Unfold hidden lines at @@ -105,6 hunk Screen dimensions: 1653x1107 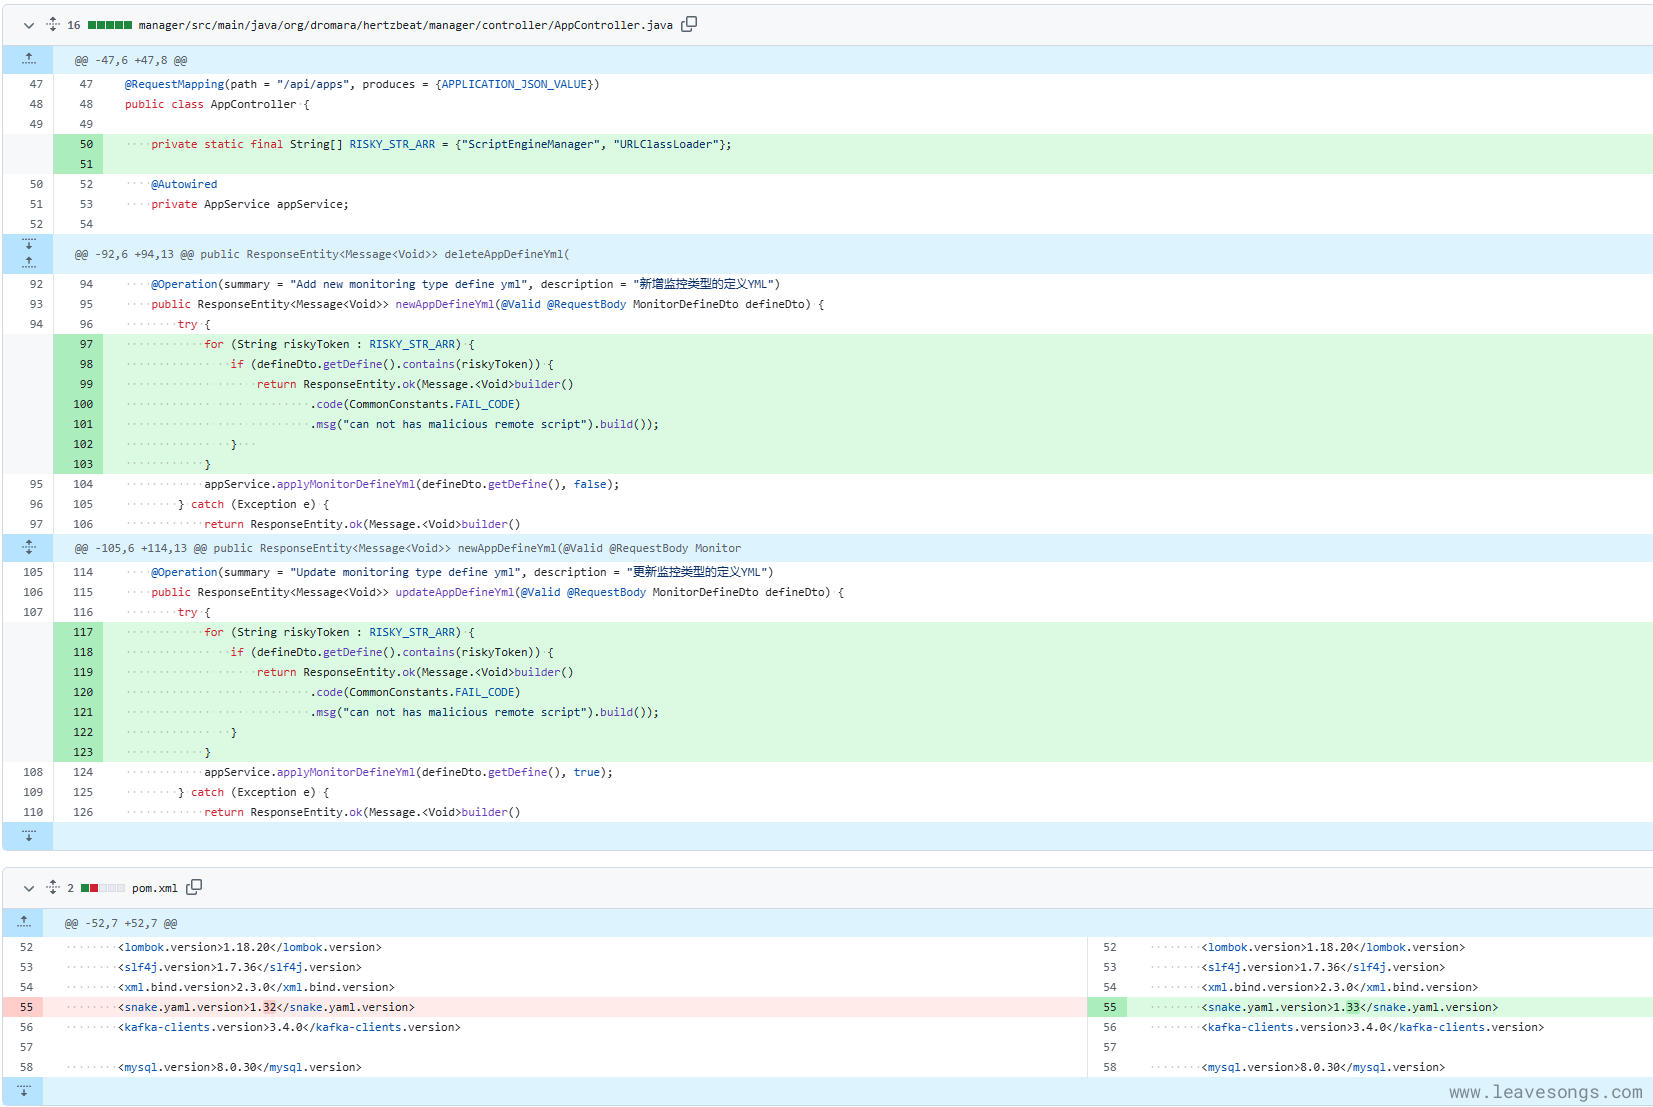(x=29, y=548)
